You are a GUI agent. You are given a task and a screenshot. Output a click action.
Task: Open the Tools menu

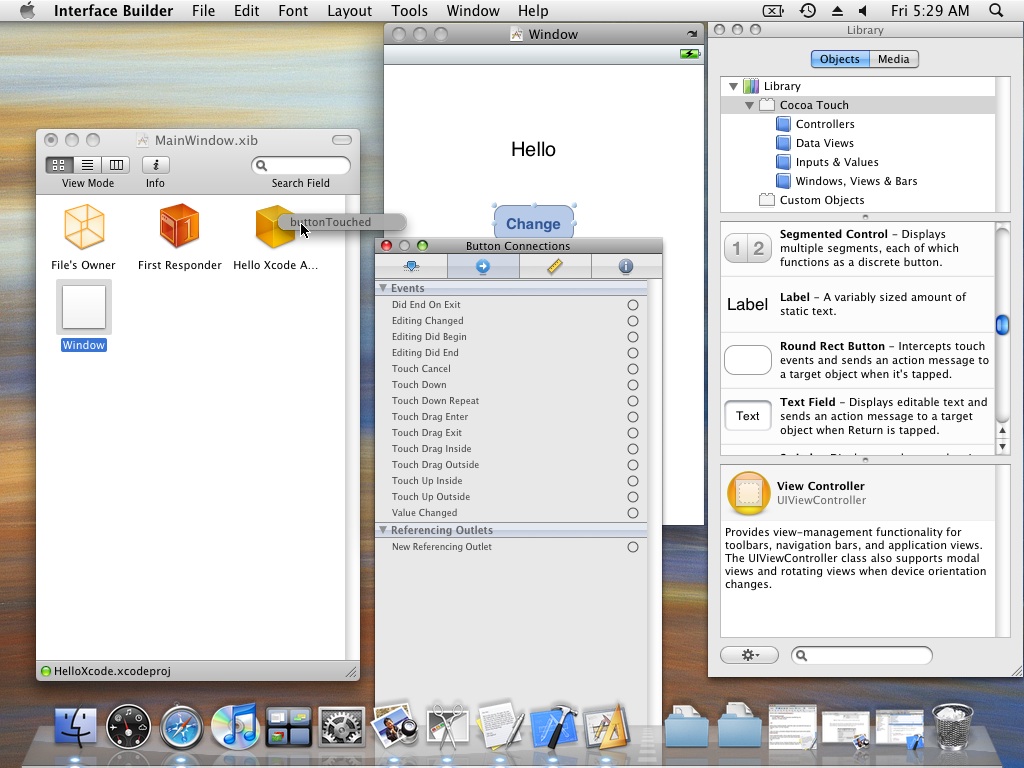point(409,11)
